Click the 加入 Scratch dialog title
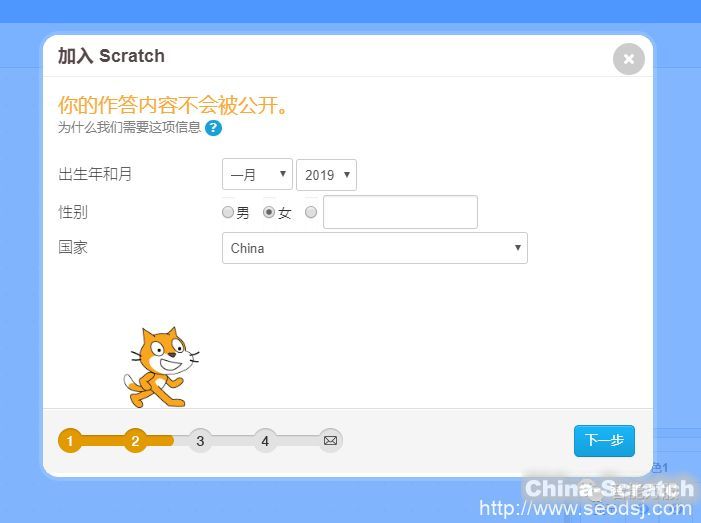 (111, 56)
